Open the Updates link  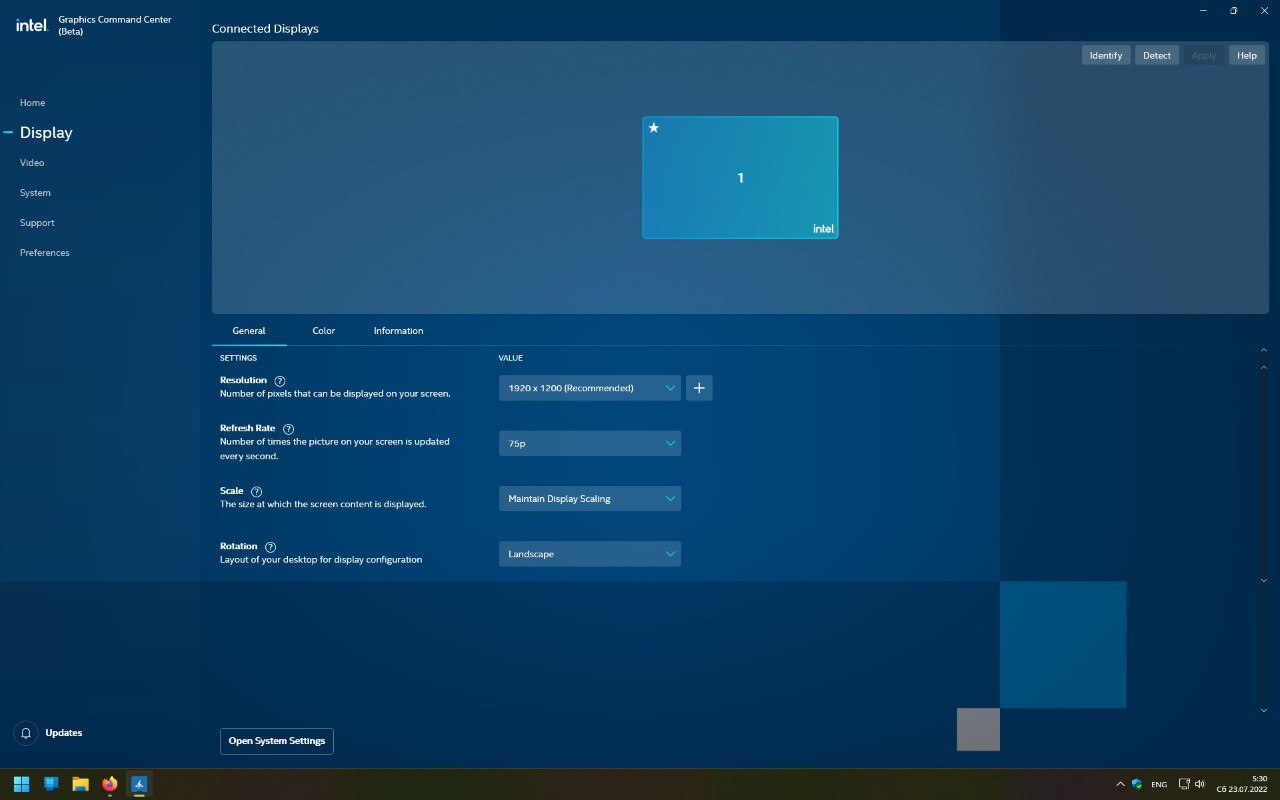click(x=64, y=733)
